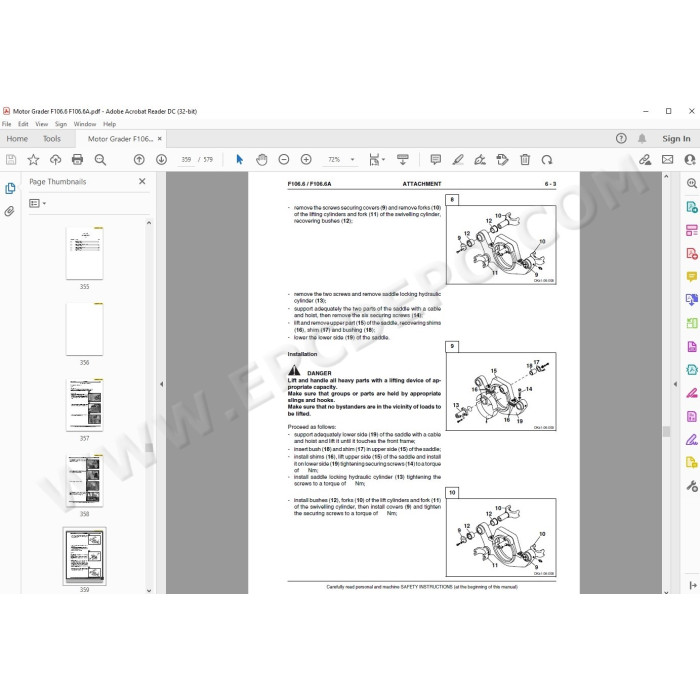
Task: Open the zoom search tool at the top of the right pane
Action: coord(692,183)
